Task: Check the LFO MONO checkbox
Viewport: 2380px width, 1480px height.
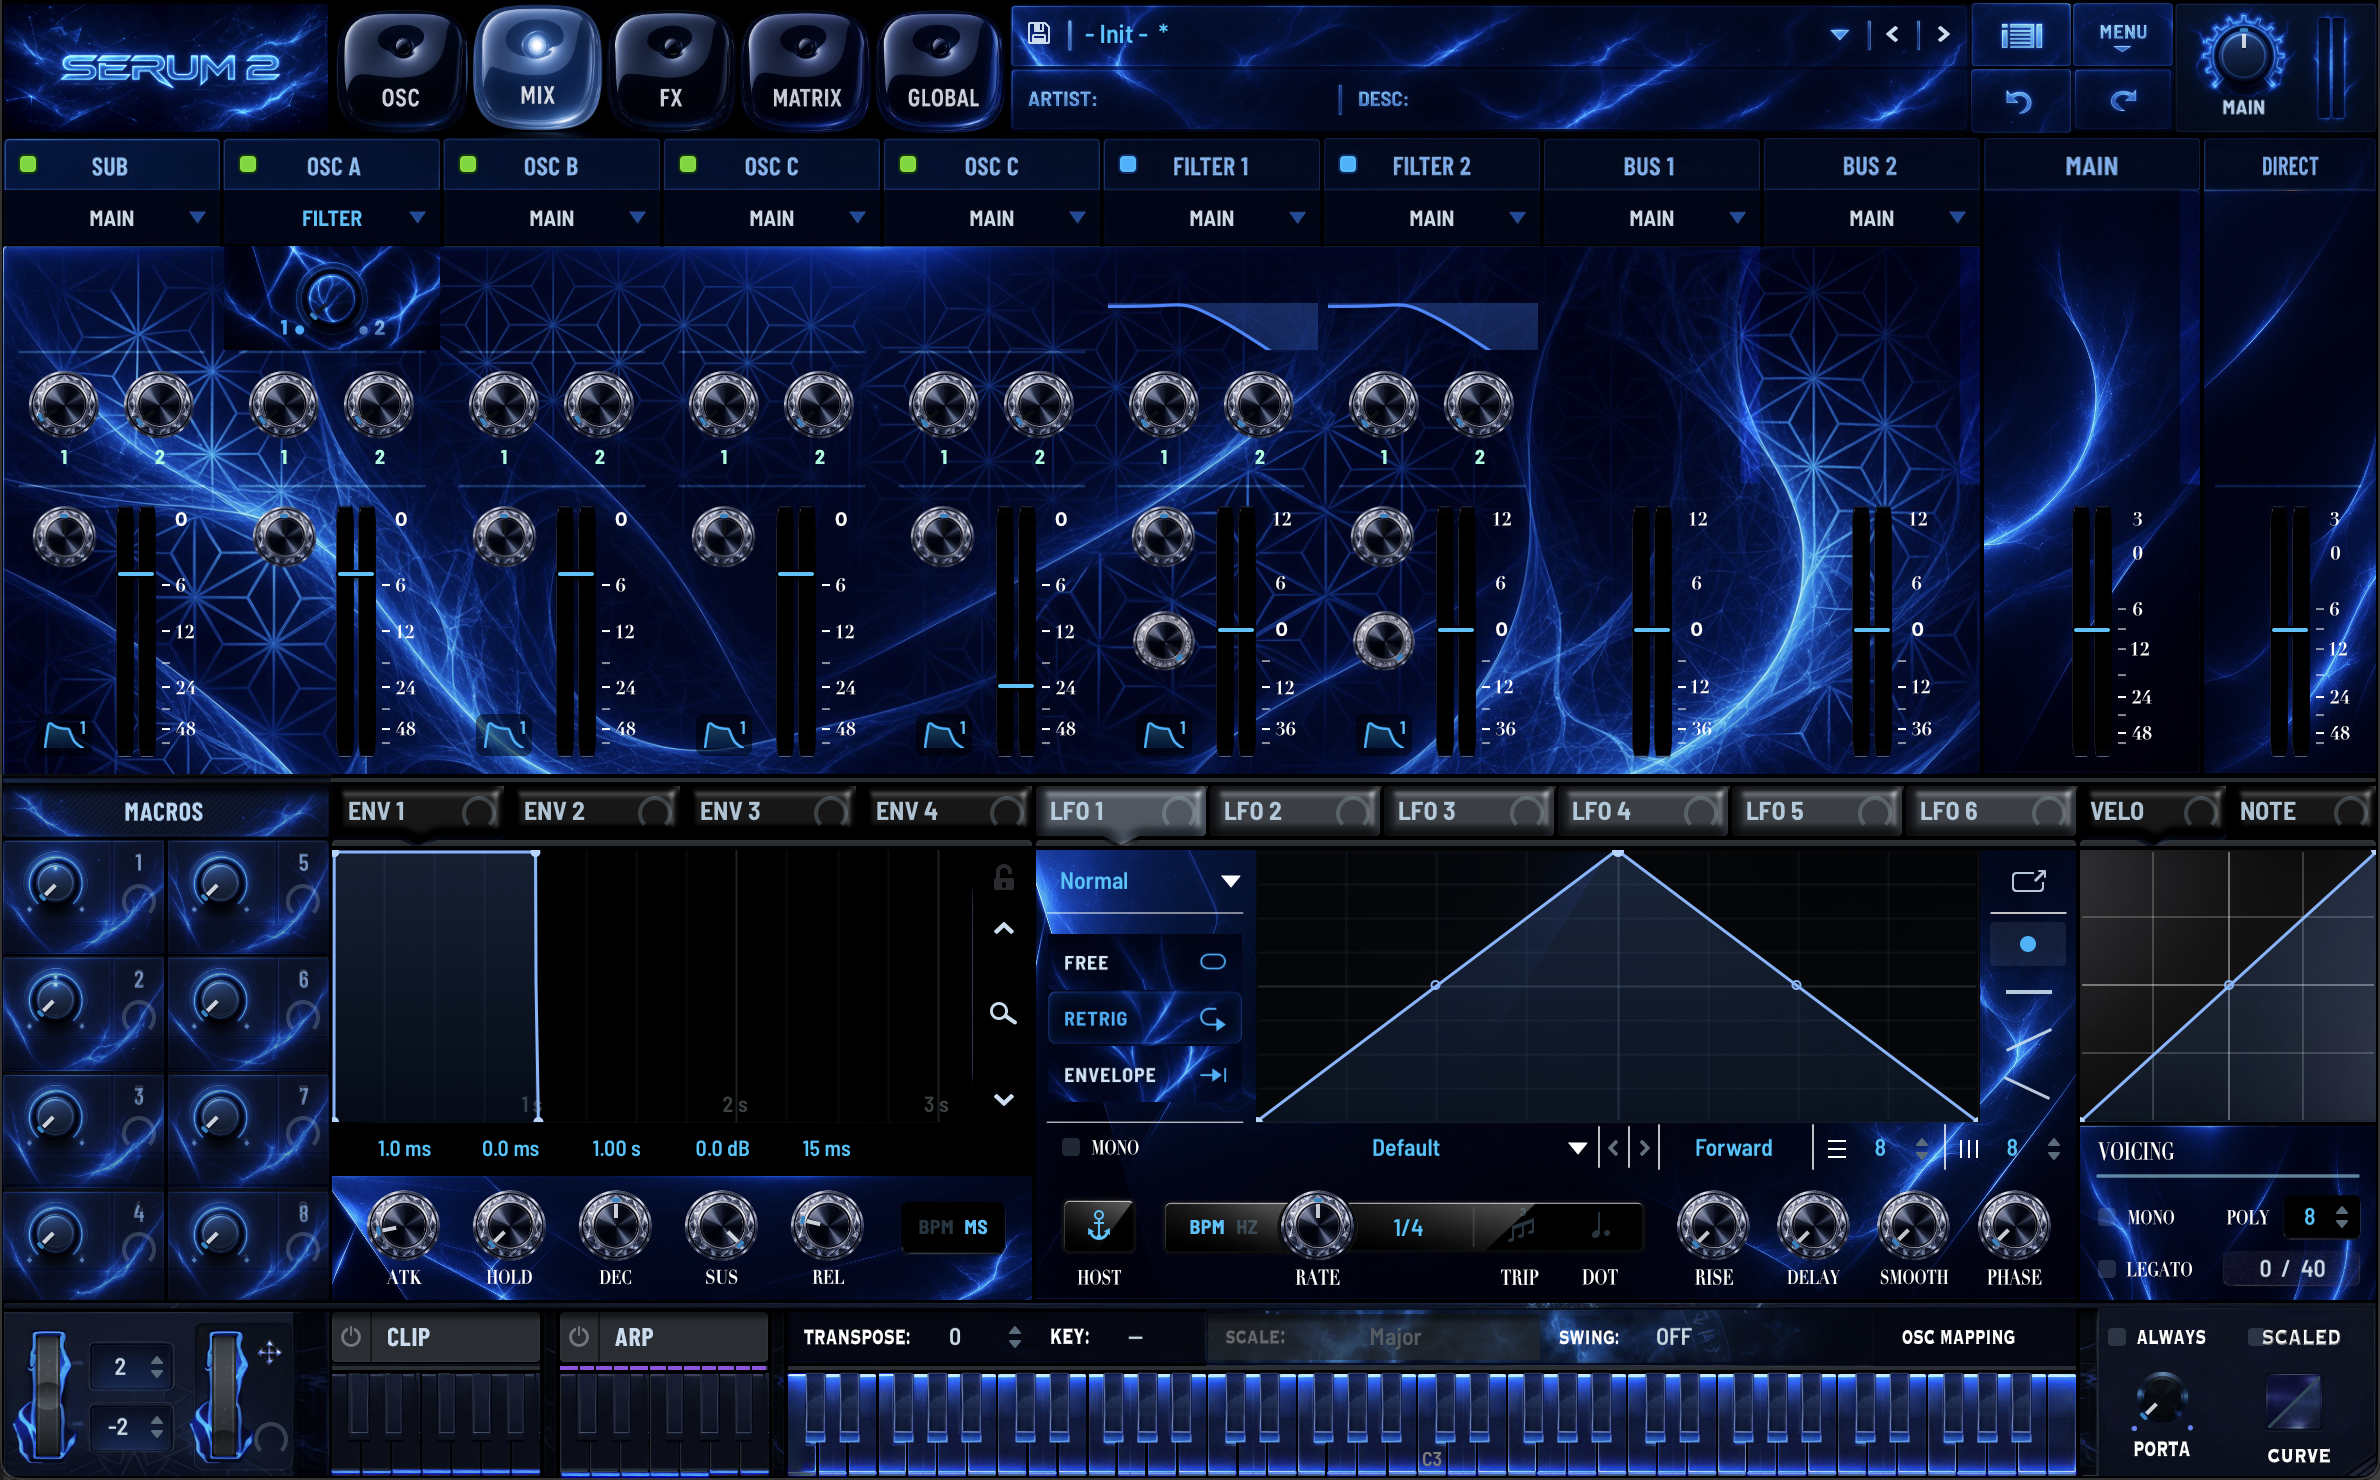Action: (1071, 1147)
